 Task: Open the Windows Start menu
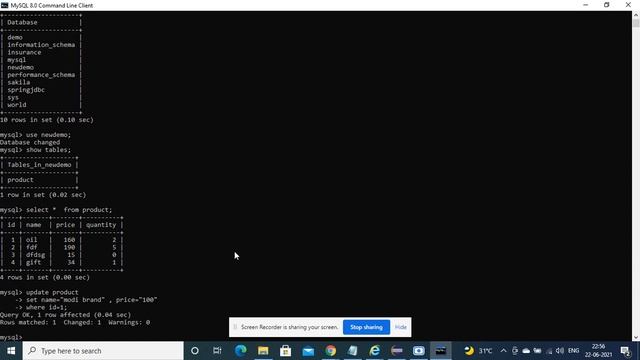(x=11, y=351)
